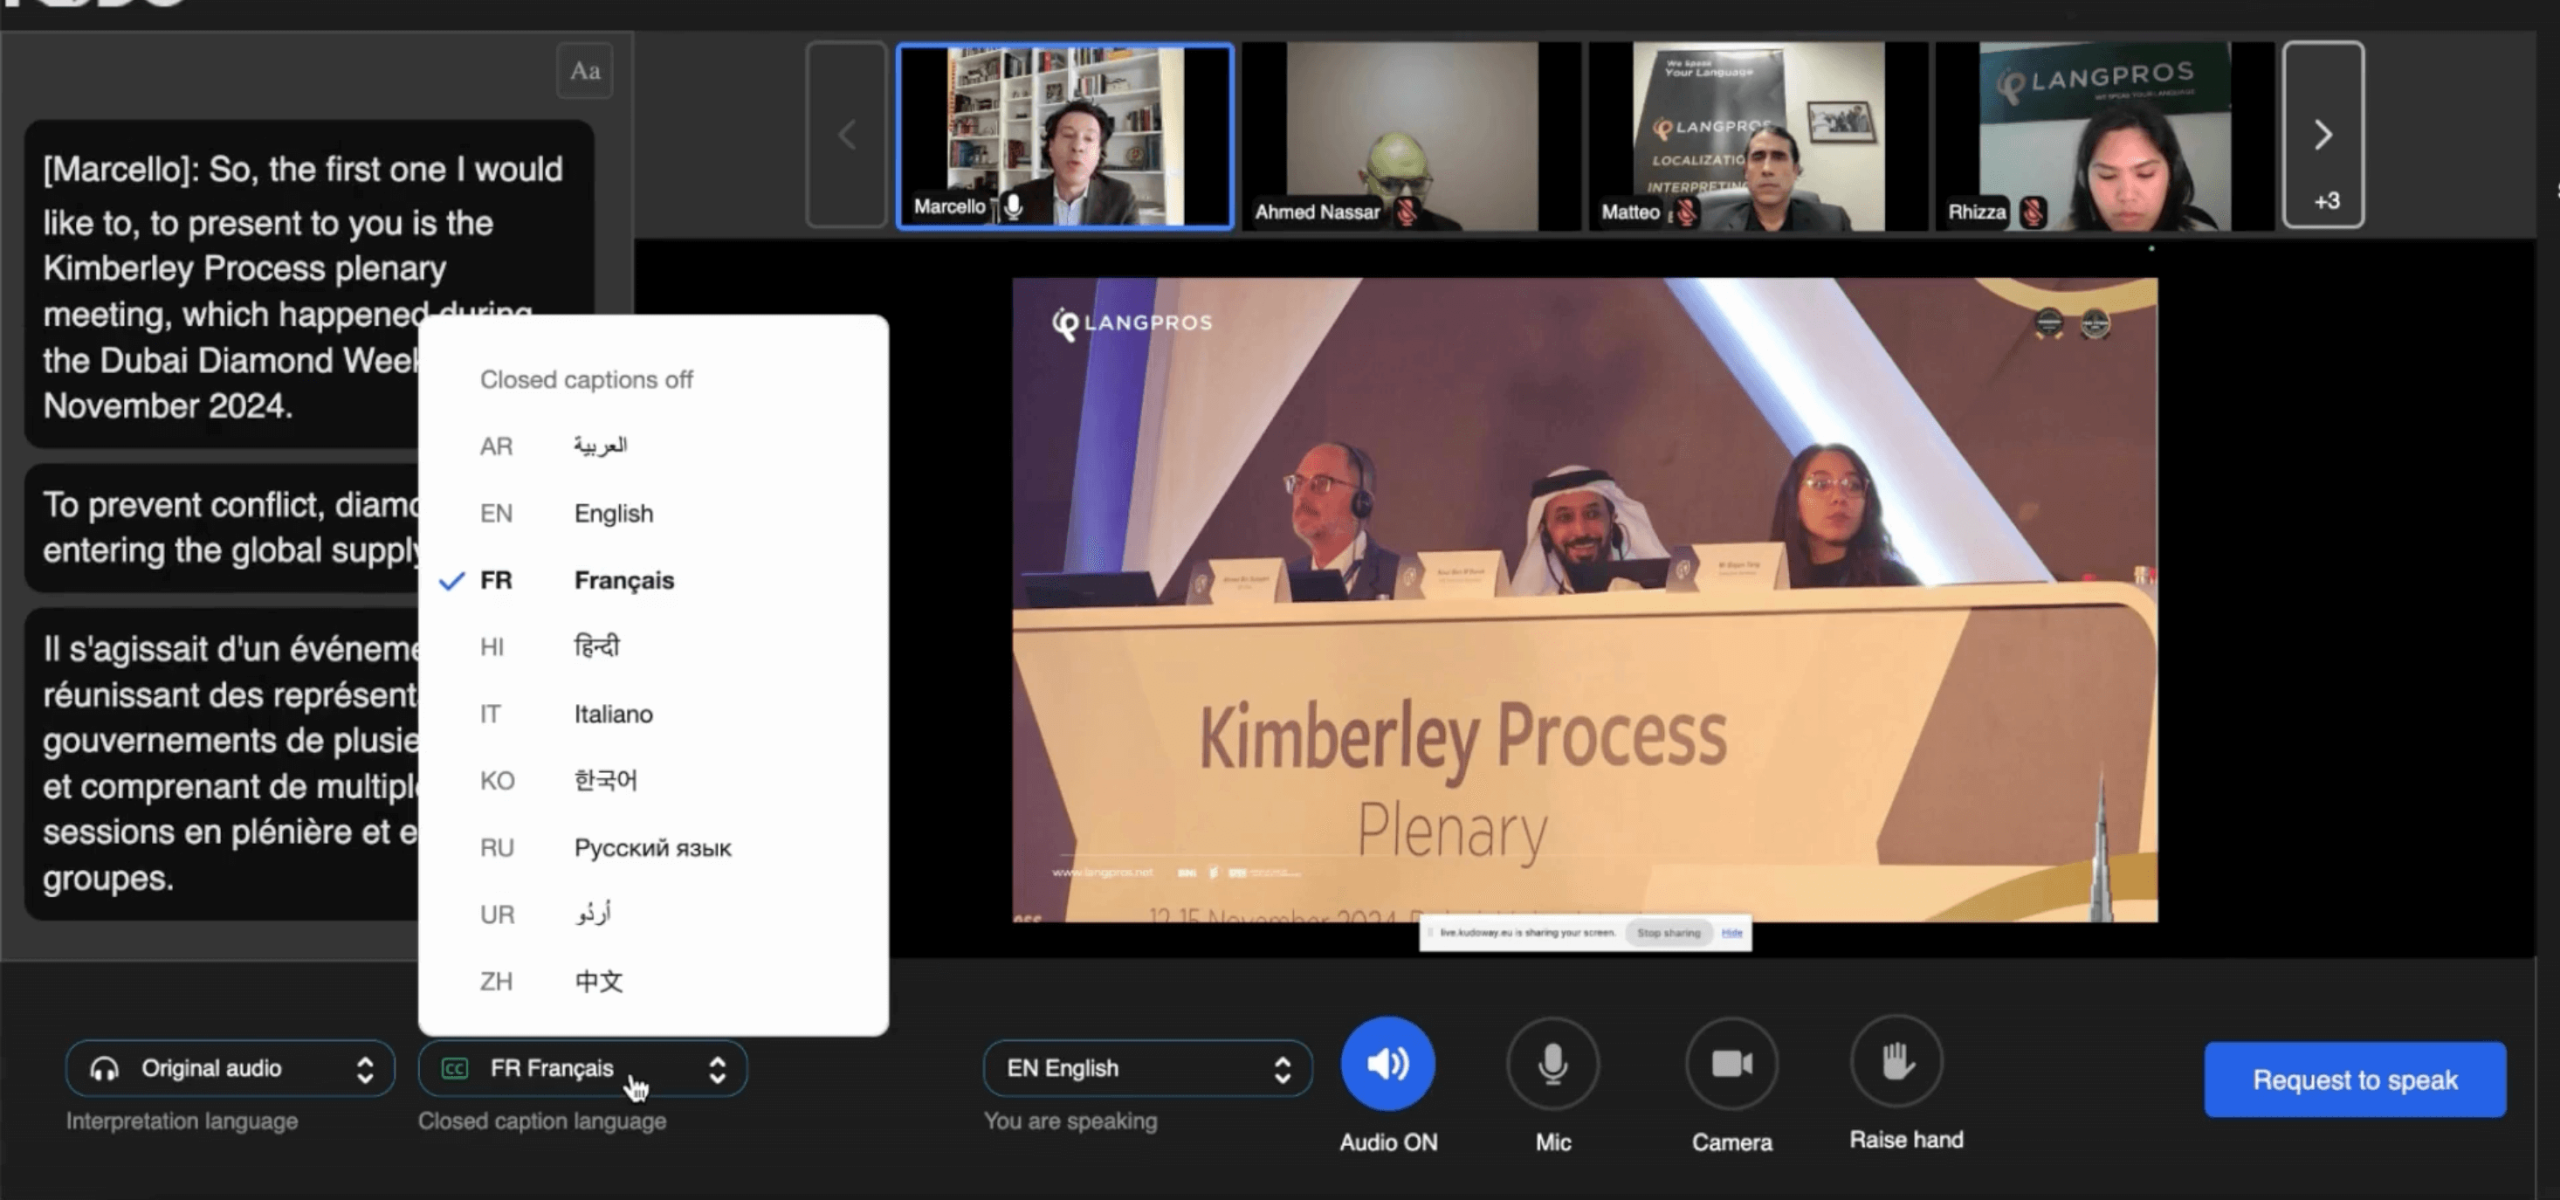Click the Original audio up-down chevrons
This screenshot has width=2560, height=1200.
coord(365,1070)
